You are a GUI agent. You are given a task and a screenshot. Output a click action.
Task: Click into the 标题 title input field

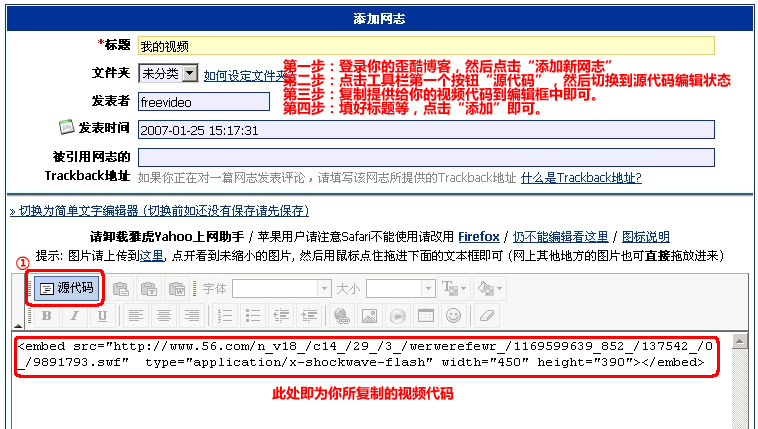425,45
